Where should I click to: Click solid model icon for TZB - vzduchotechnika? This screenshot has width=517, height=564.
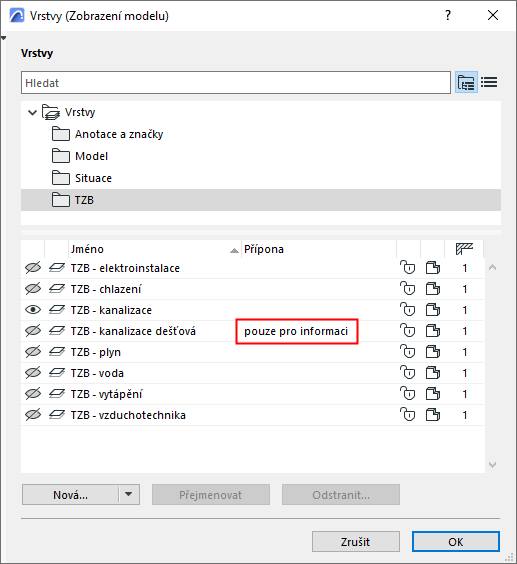pos(433,415)
